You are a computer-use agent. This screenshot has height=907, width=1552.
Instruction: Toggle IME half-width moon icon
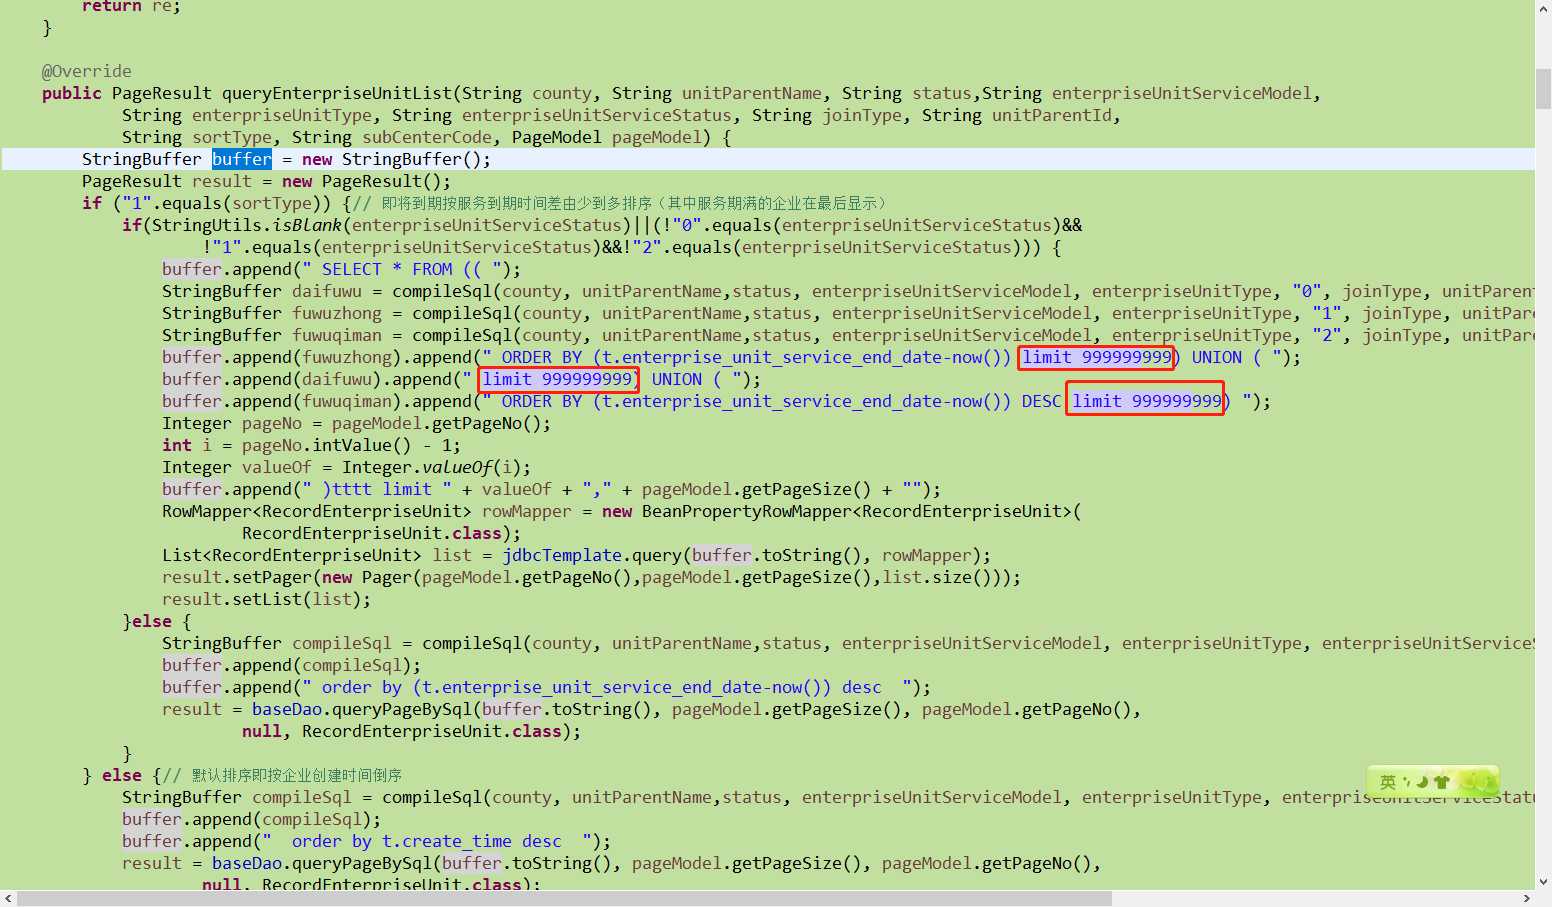point(1422,782)
